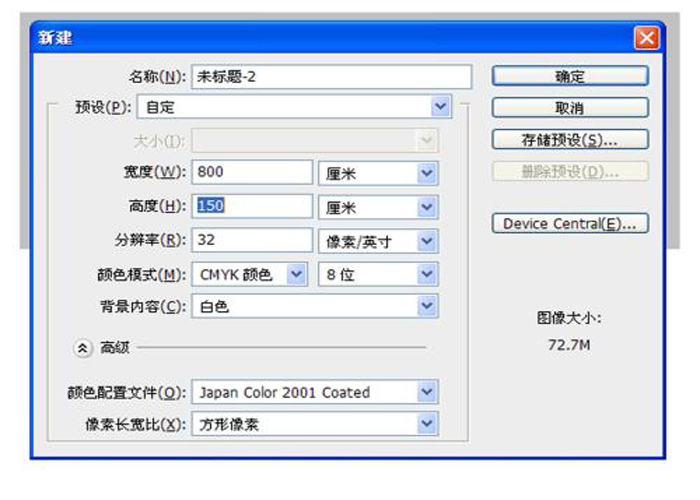Click the 取消 button
Image resolution: width=700 pixels, height=500 pixels.
570,108
